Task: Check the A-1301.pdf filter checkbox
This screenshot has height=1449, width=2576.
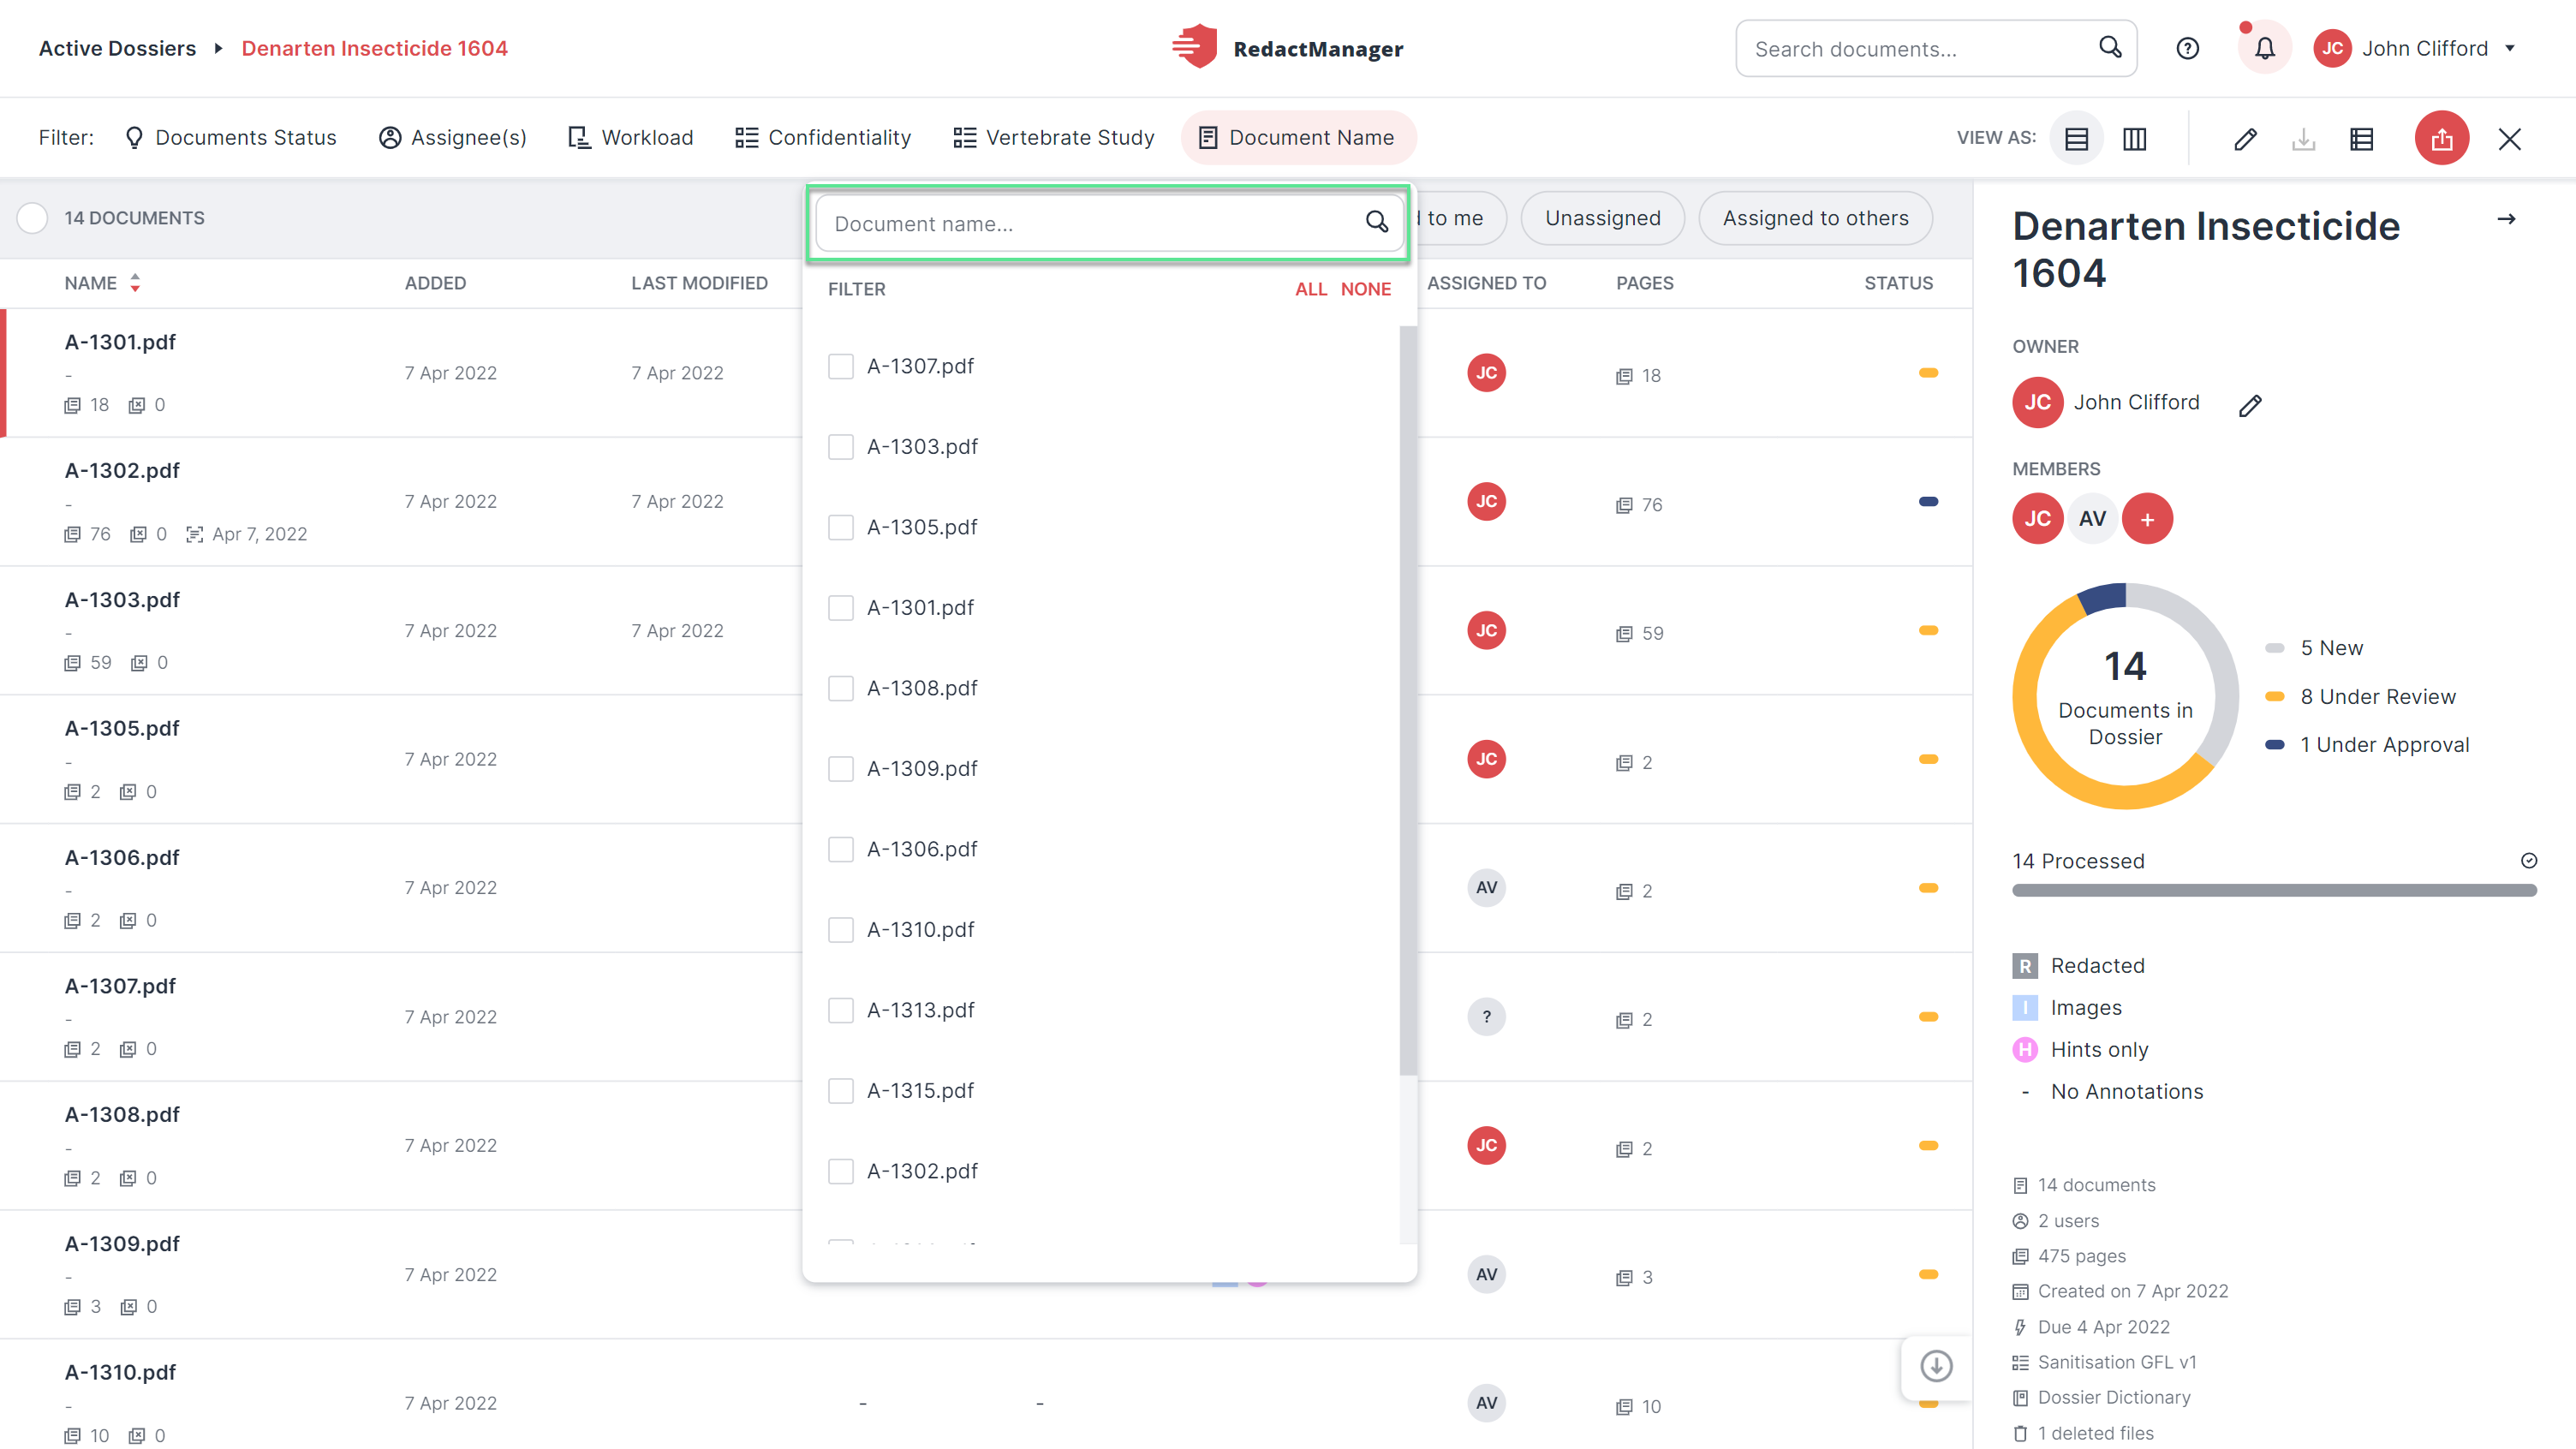Action: 840,608
